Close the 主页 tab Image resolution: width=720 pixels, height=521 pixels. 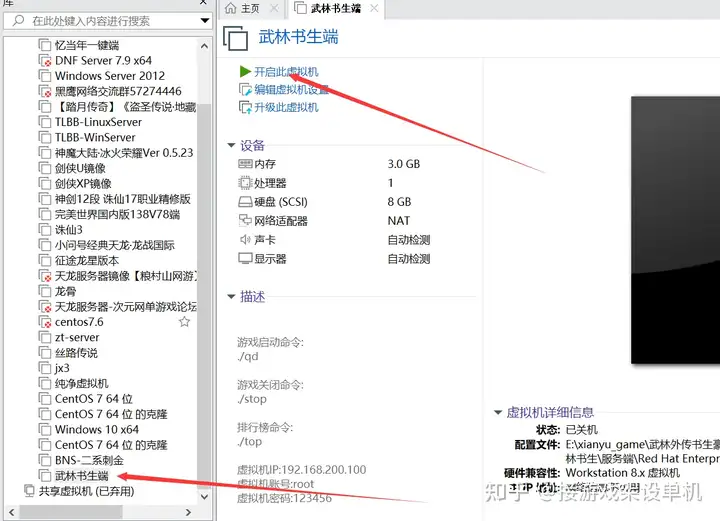[274, 8]
